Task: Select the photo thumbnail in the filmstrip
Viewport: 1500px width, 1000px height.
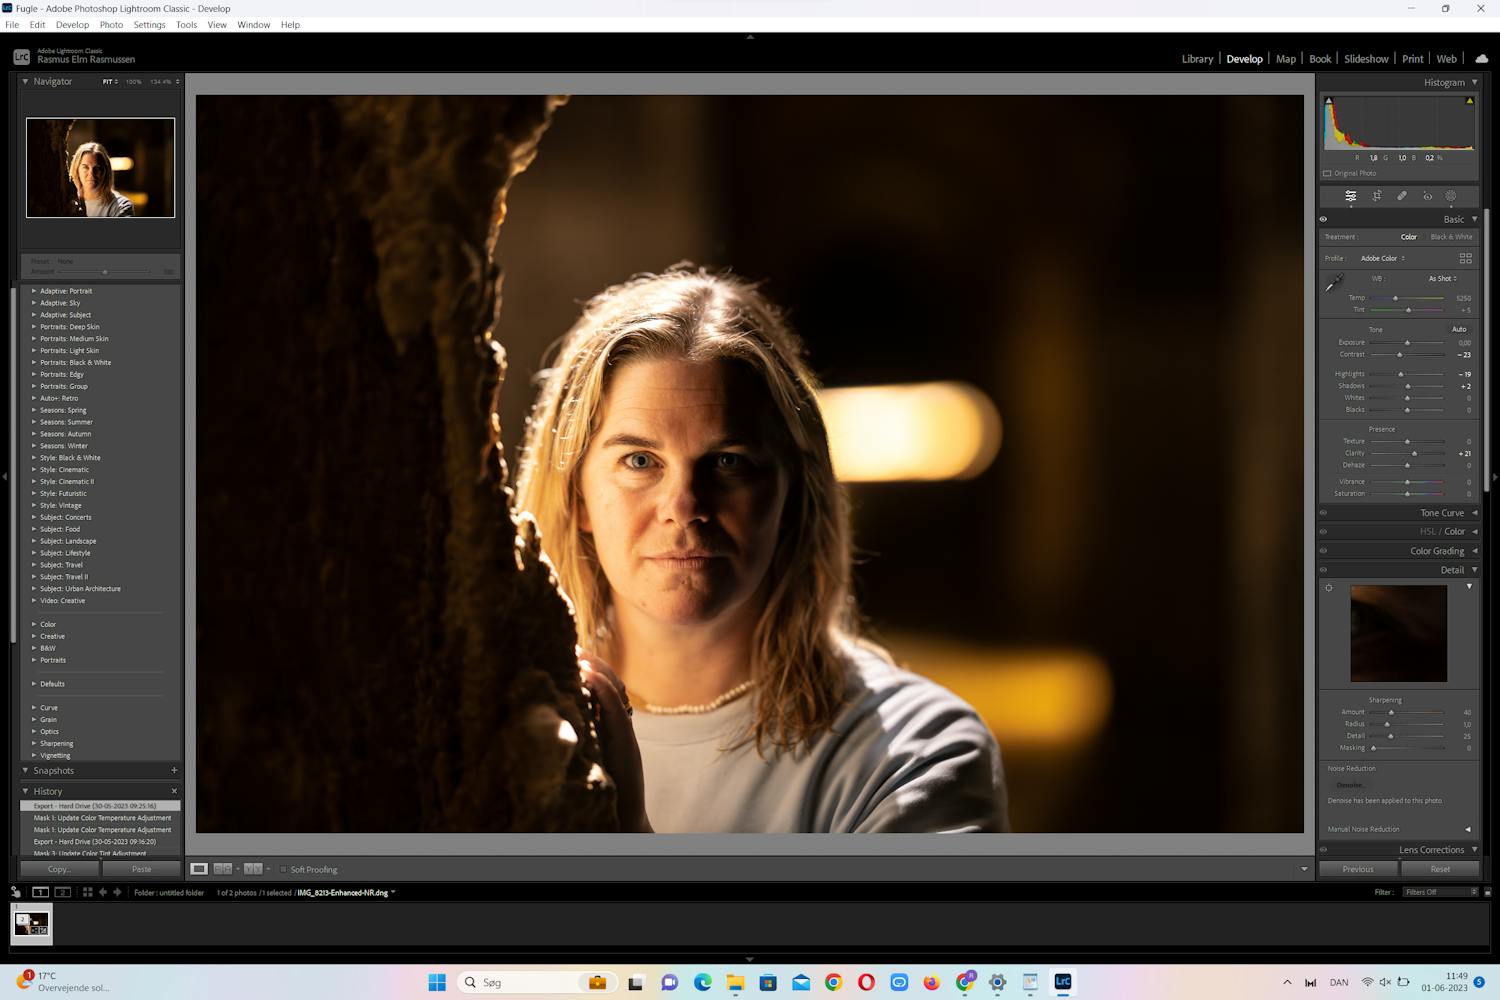Action: click(x=31, y=923)
